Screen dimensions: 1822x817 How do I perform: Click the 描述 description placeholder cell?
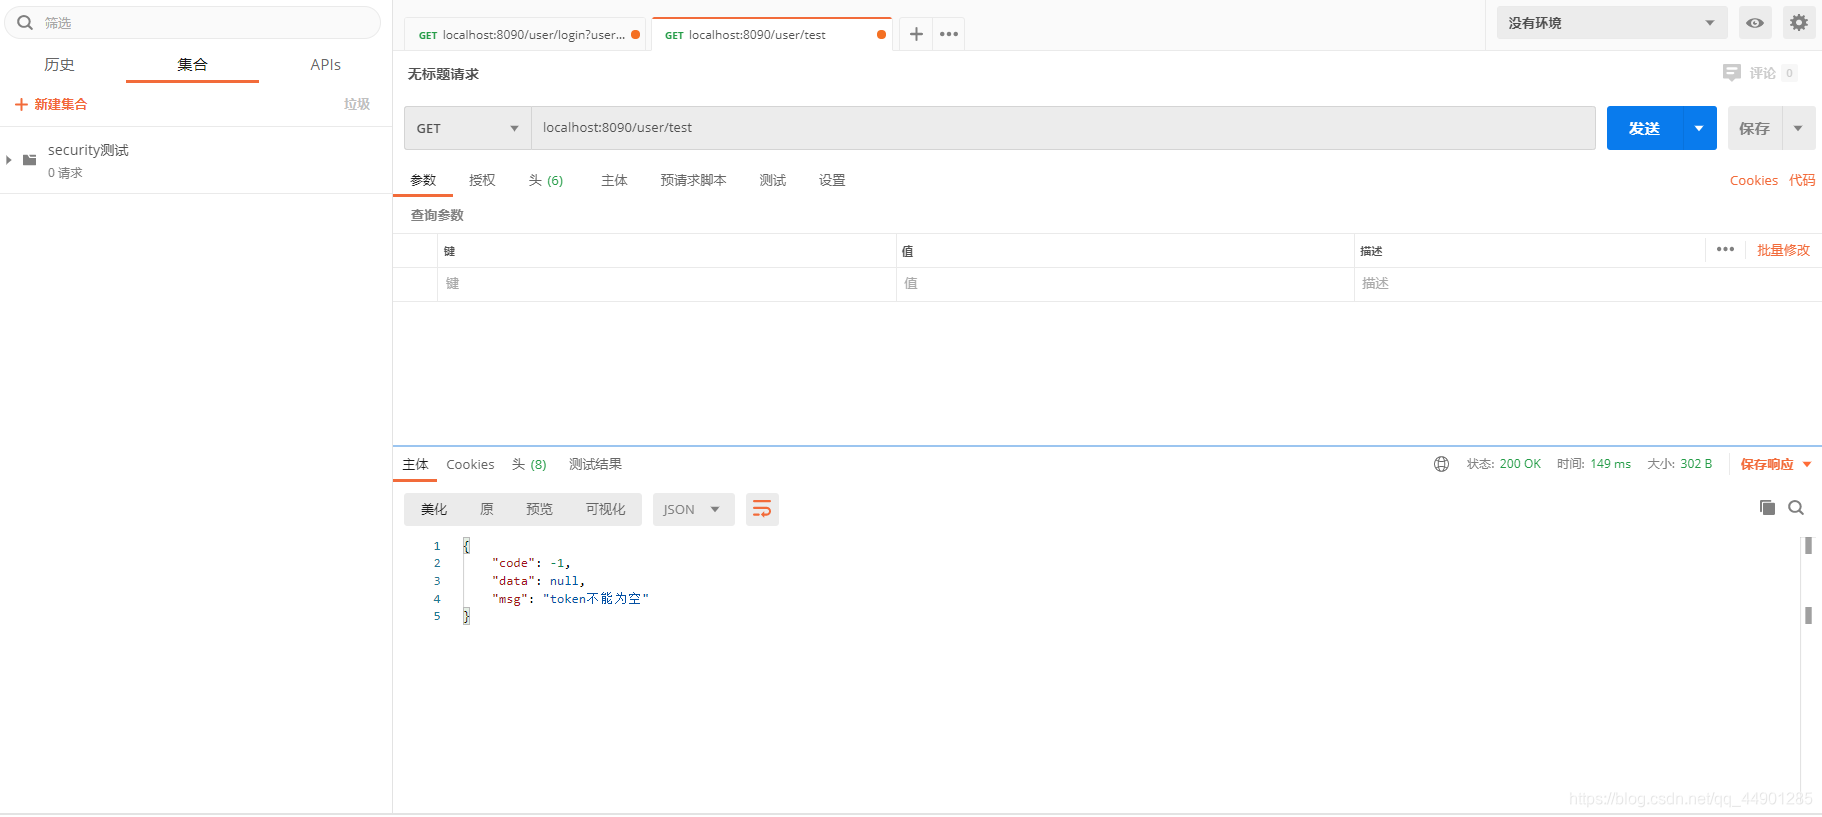1587,284
